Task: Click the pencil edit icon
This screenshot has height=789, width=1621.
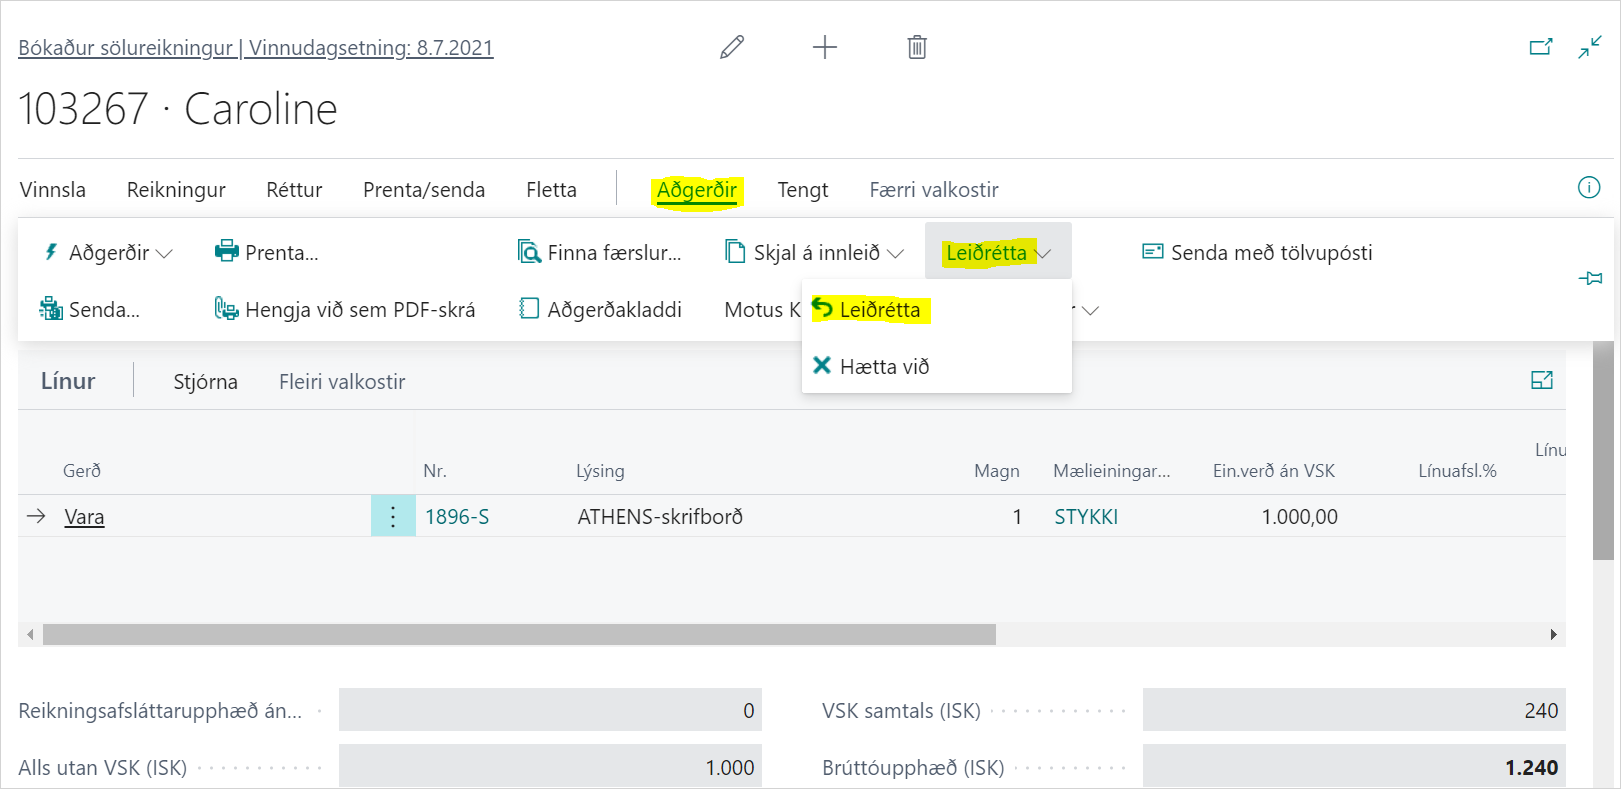Action: click(732, 47)
